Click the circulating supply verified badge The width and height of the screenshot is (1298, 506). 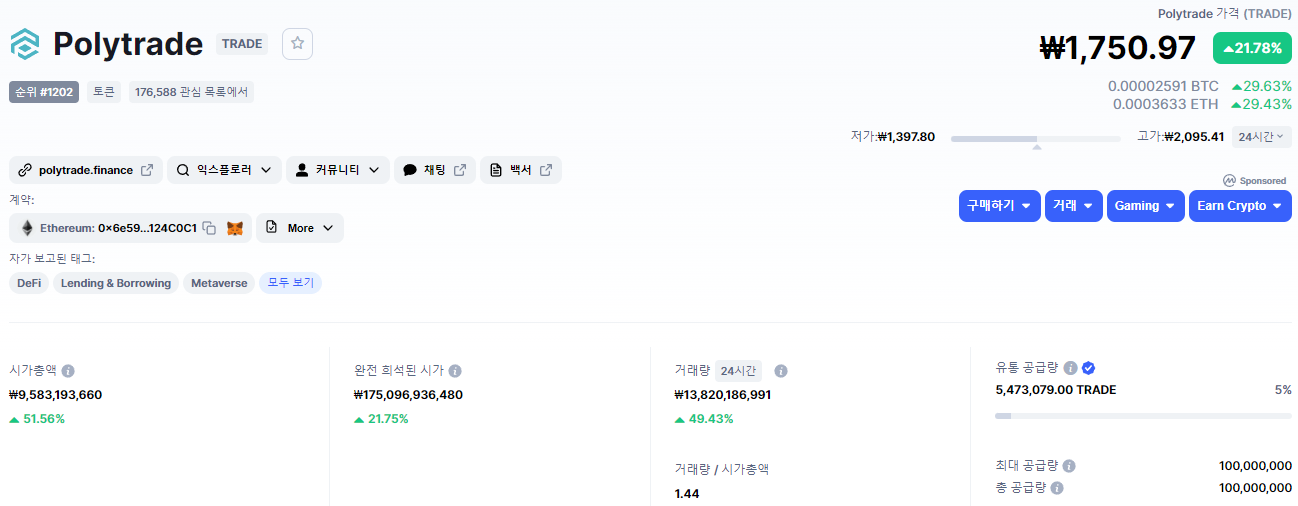[x=1088, y=367]
